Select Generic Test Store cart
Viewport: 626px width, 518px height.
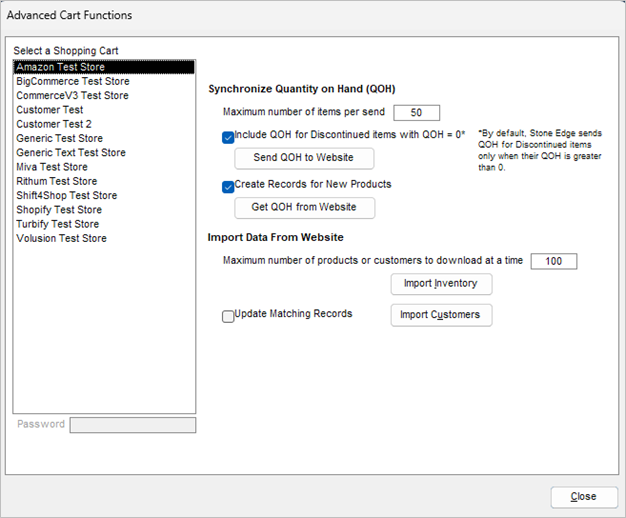(104, 139)
